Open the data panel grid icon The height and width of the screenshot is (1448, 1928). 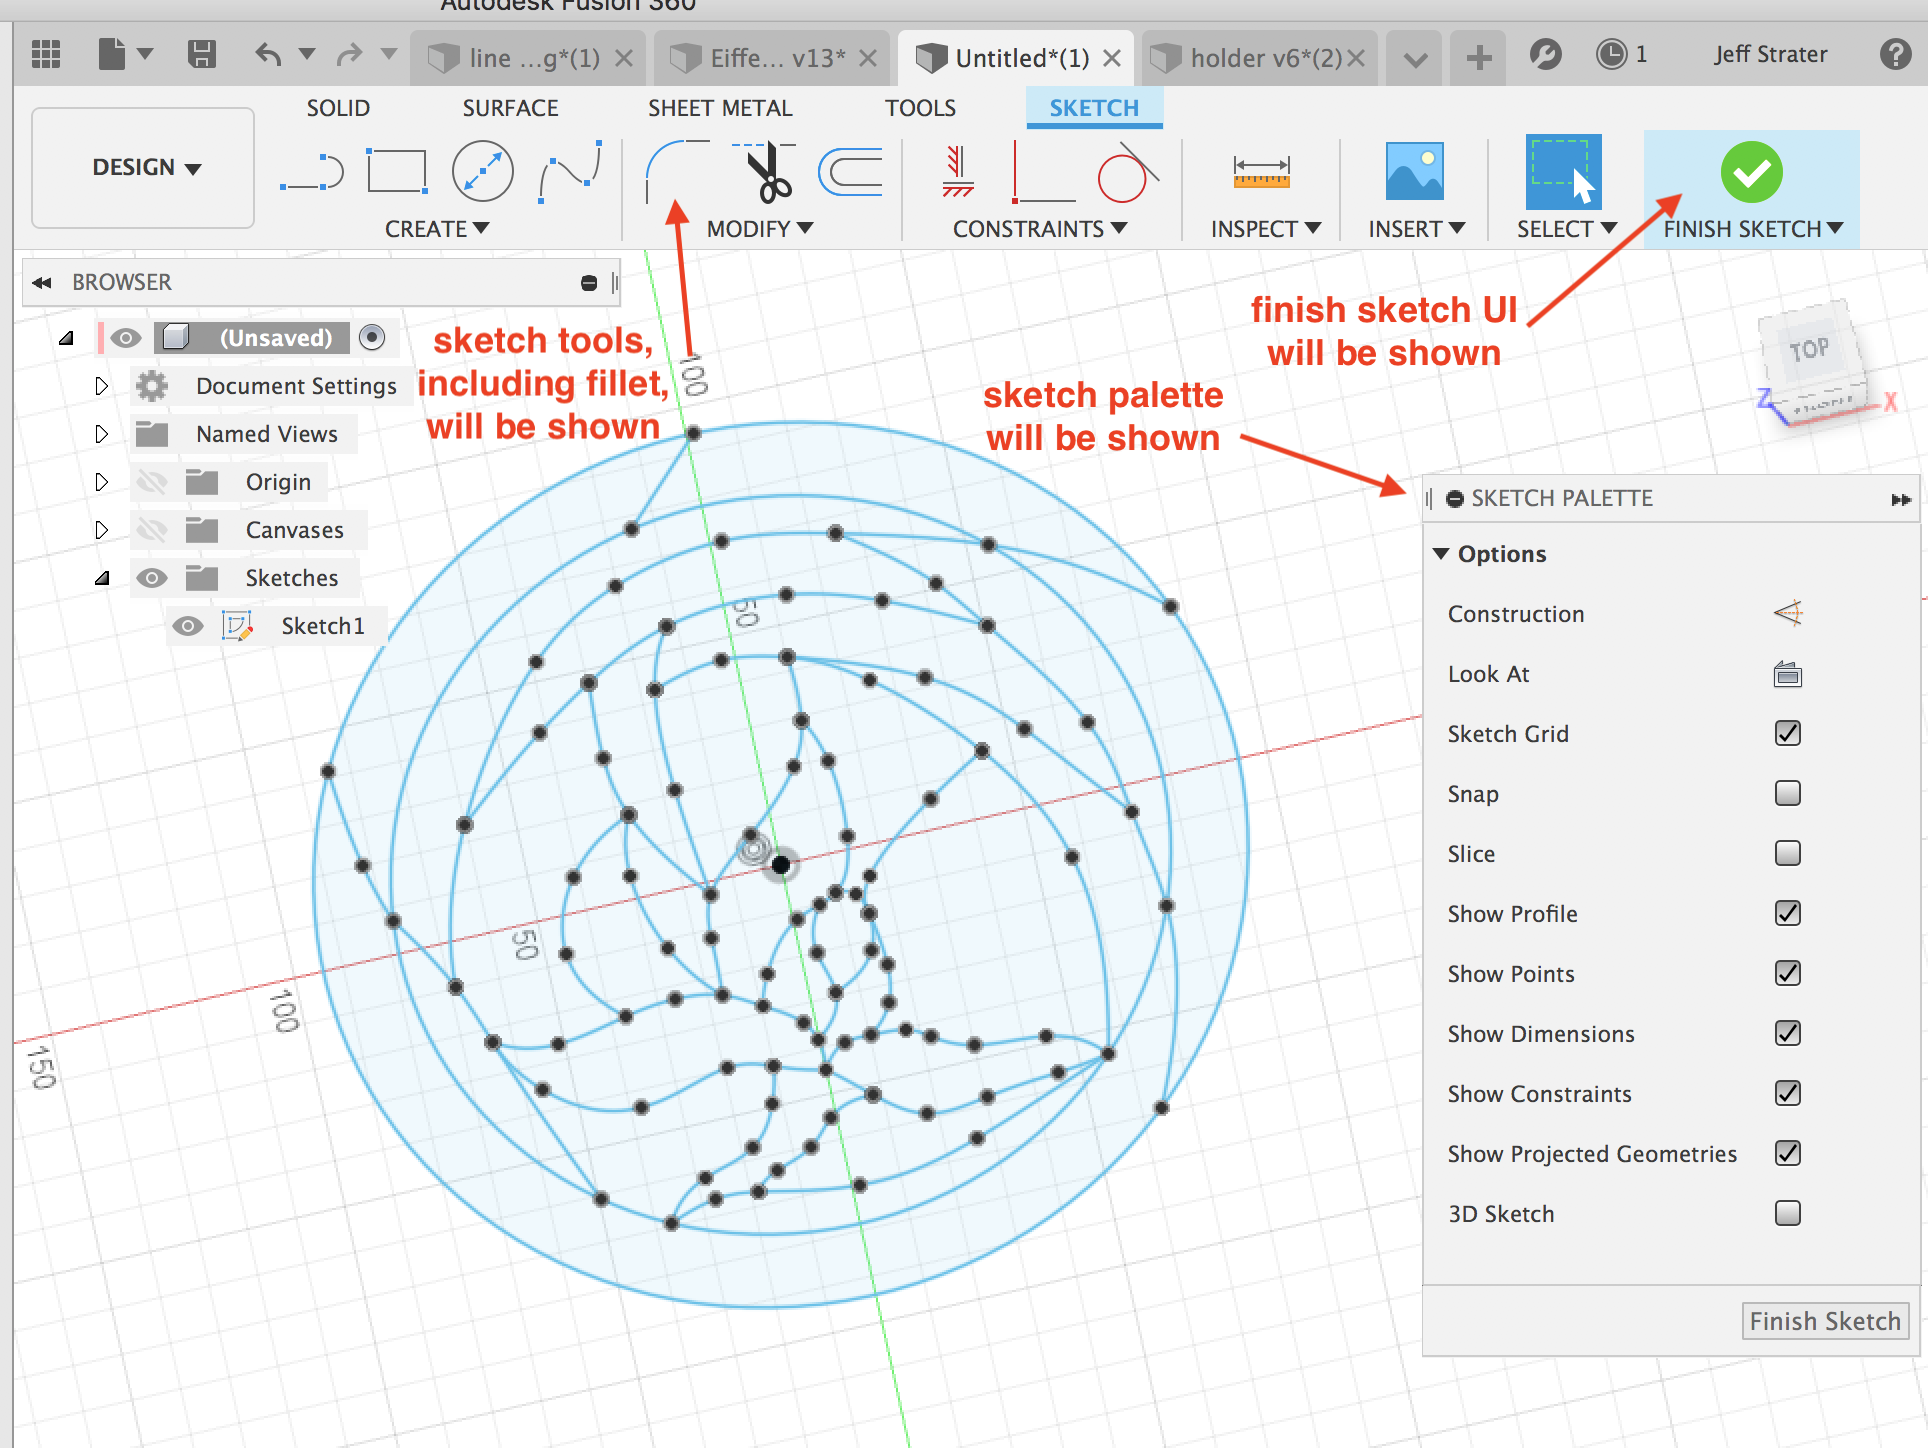tap(46, 55)
